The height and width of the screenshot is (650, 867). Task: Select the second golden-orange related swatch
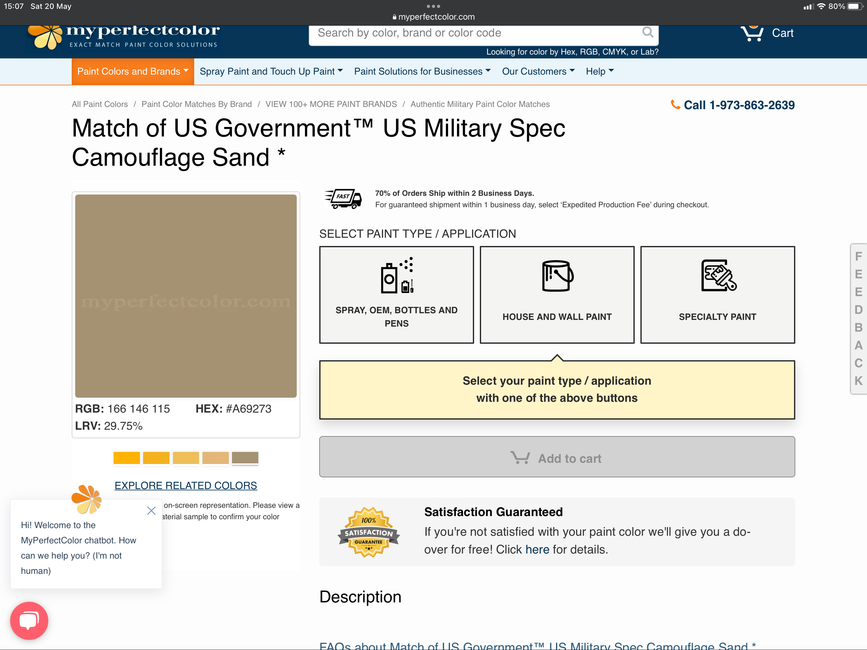coord(156,458)
